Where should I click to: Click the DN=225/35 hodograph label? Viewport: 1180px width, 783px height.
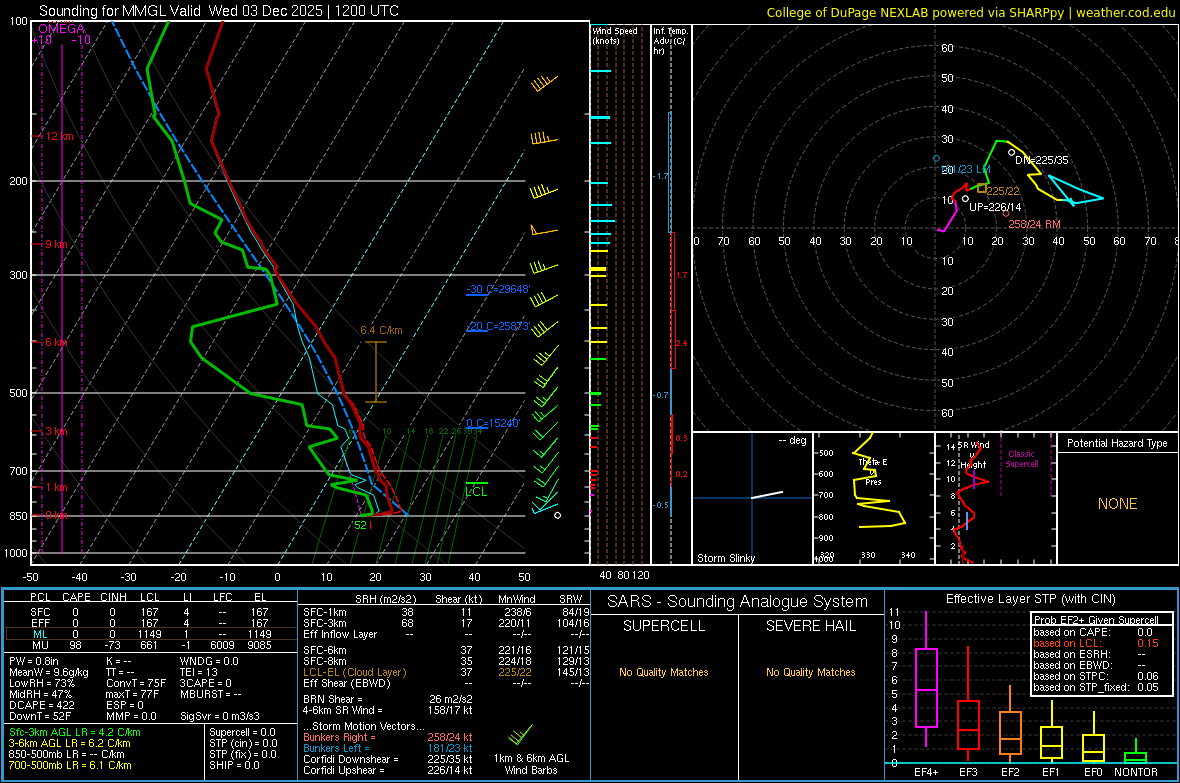[1042, 160]
